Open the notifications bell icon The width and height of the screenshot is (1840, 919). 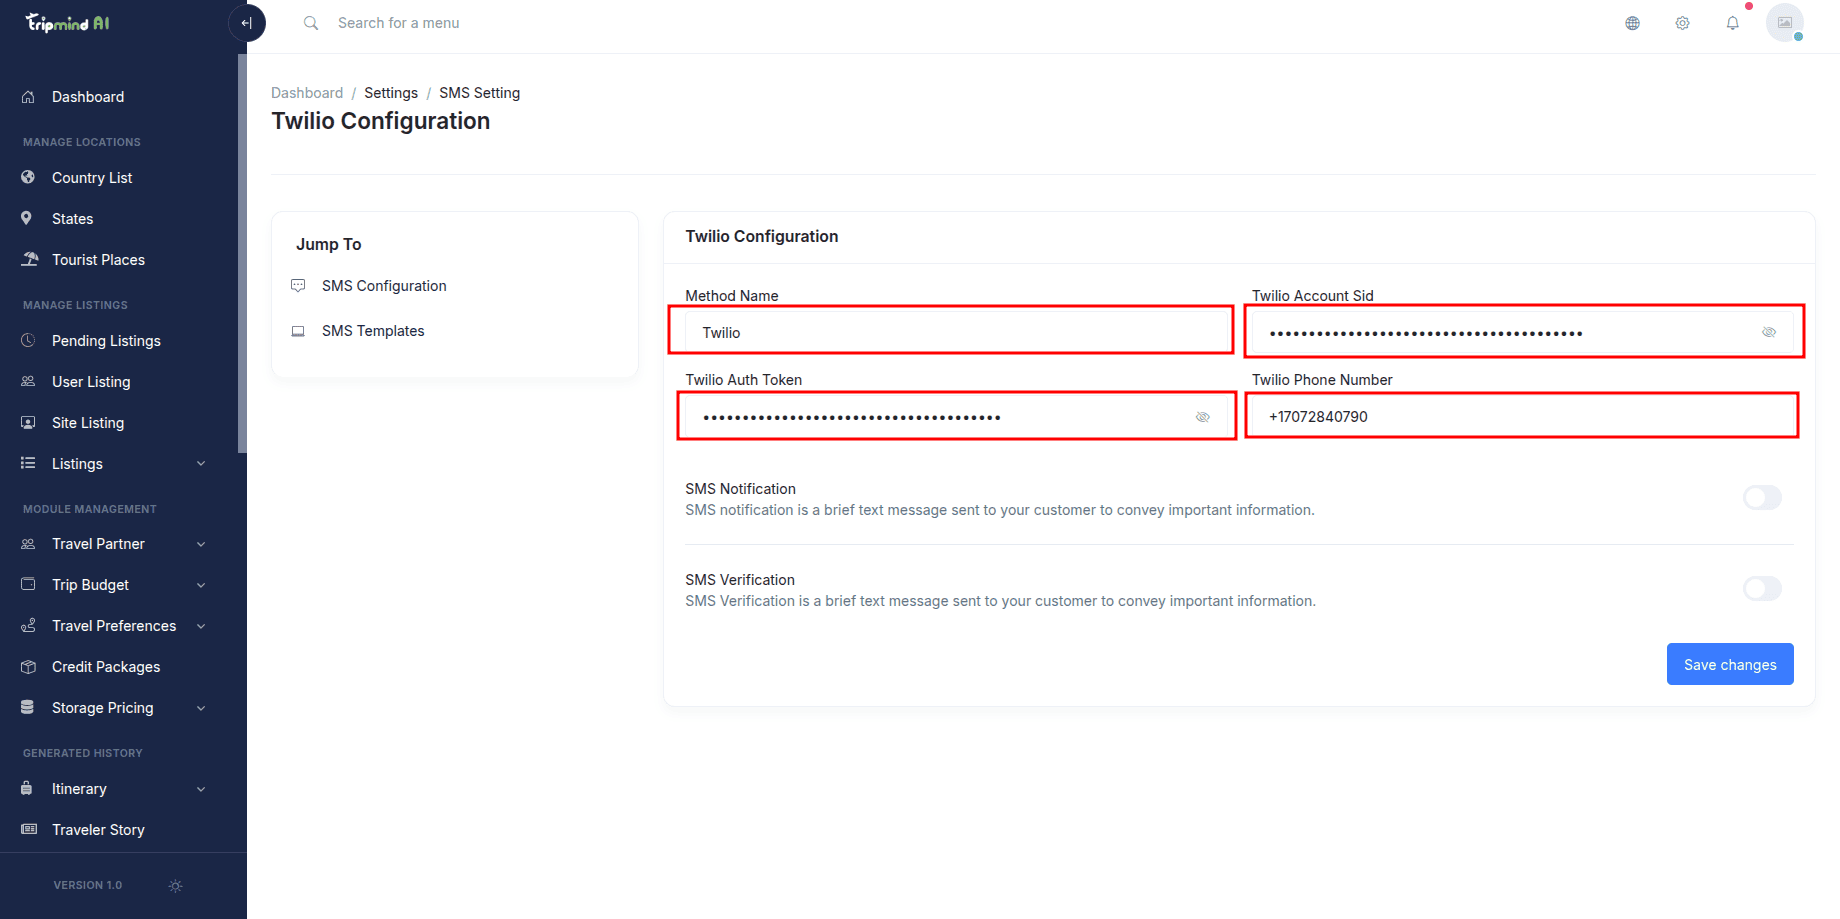tap(1732, 23)
